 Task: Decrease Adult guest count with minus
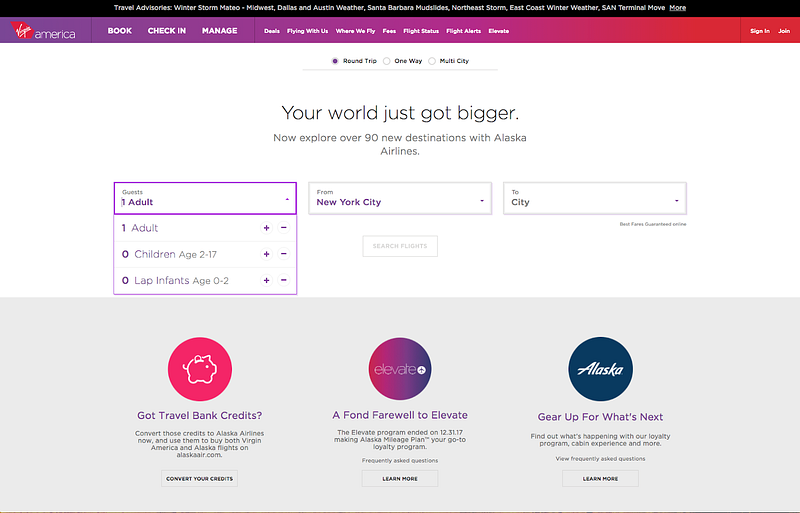[x=284, y=228]
